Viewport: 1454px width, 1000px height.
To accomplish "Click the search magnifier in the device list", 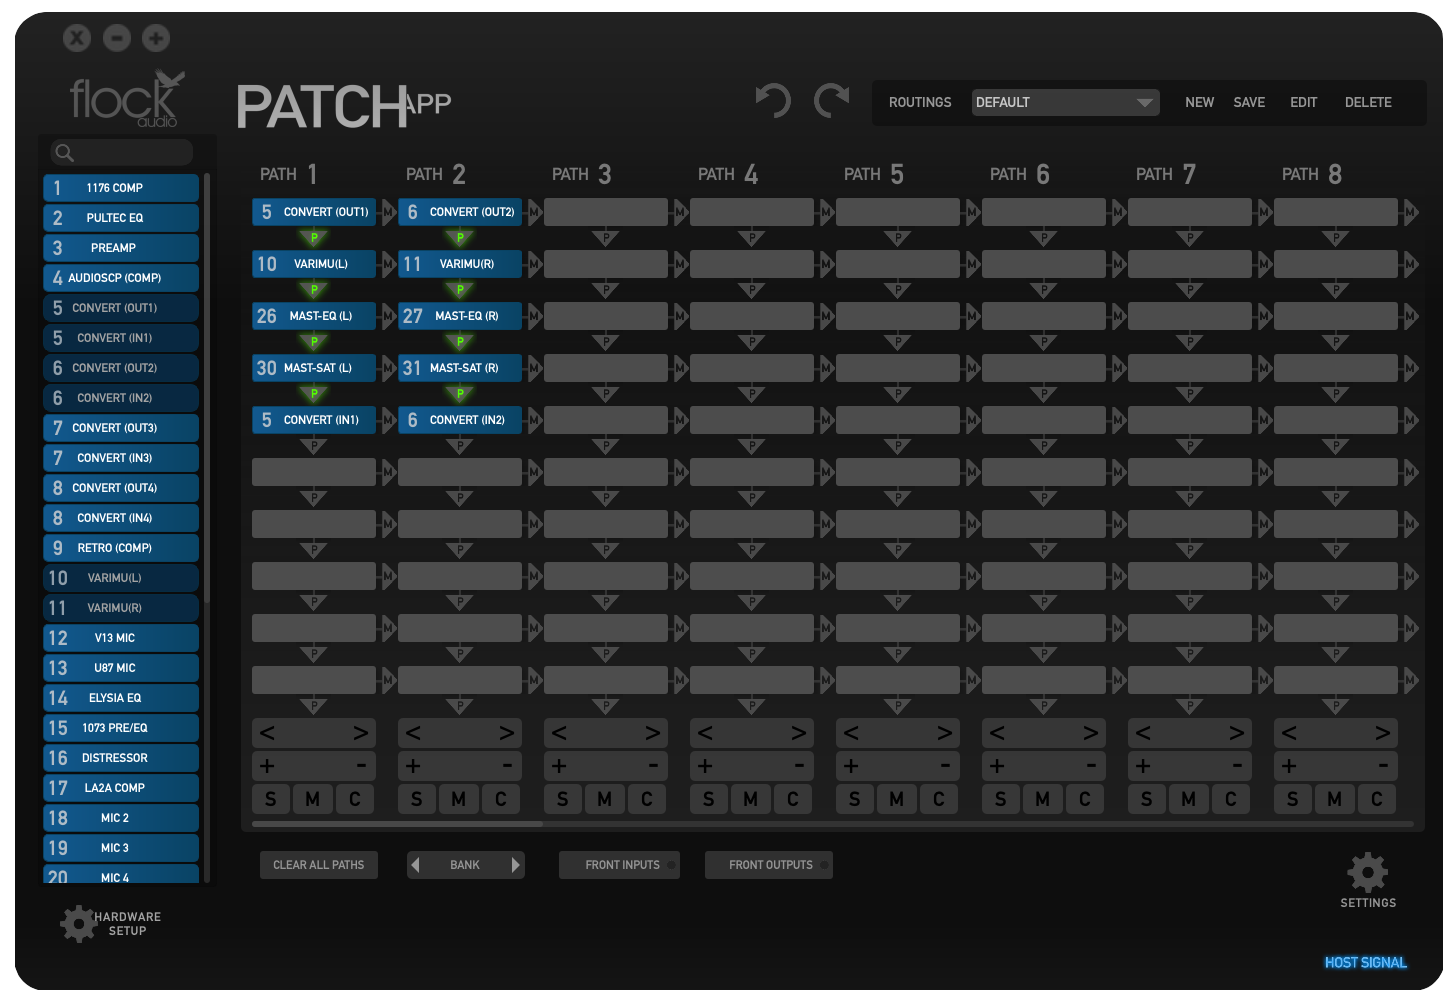I will 65,152.
